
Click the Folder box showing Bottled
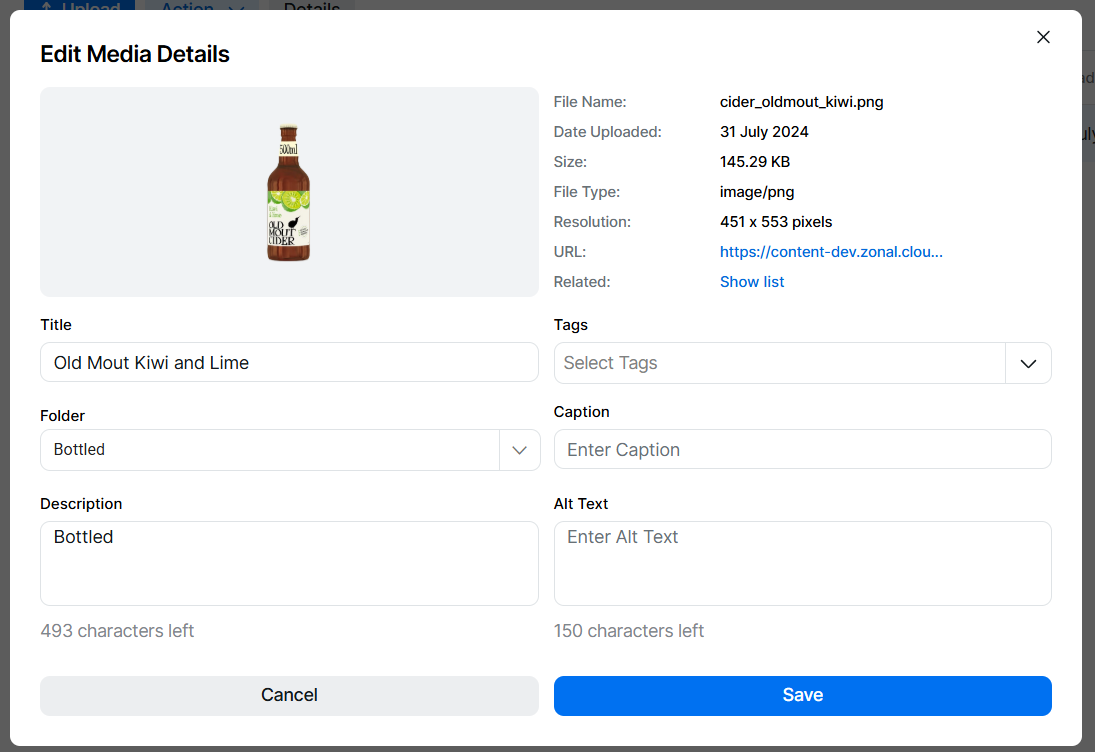[x=270, y=450]
